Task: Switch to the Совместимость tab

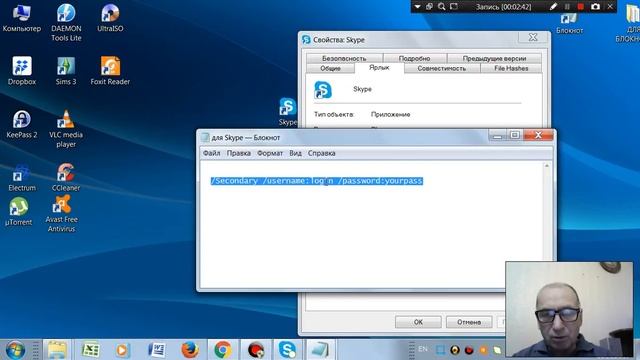Action: click(442, 69)
